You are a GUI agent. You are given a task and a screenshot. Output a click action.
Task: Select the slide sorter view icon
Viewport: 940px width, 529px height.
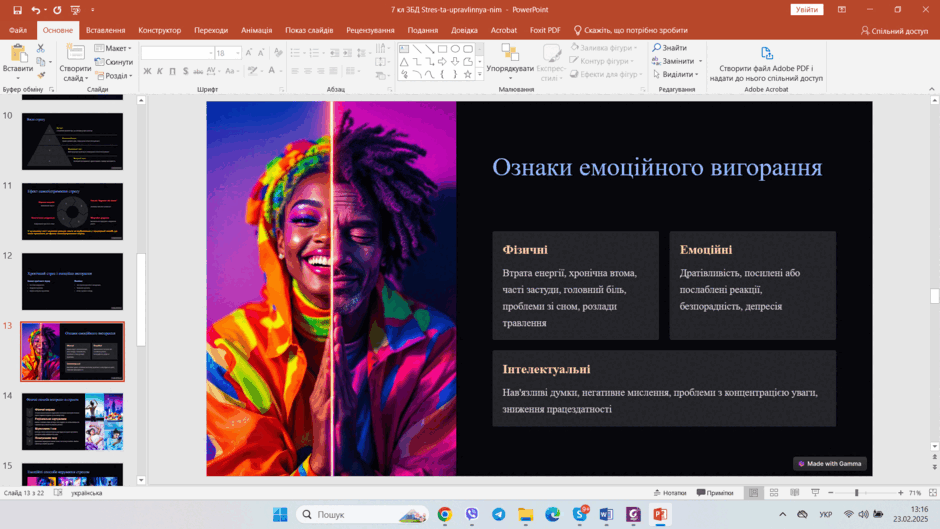(774, 492)
